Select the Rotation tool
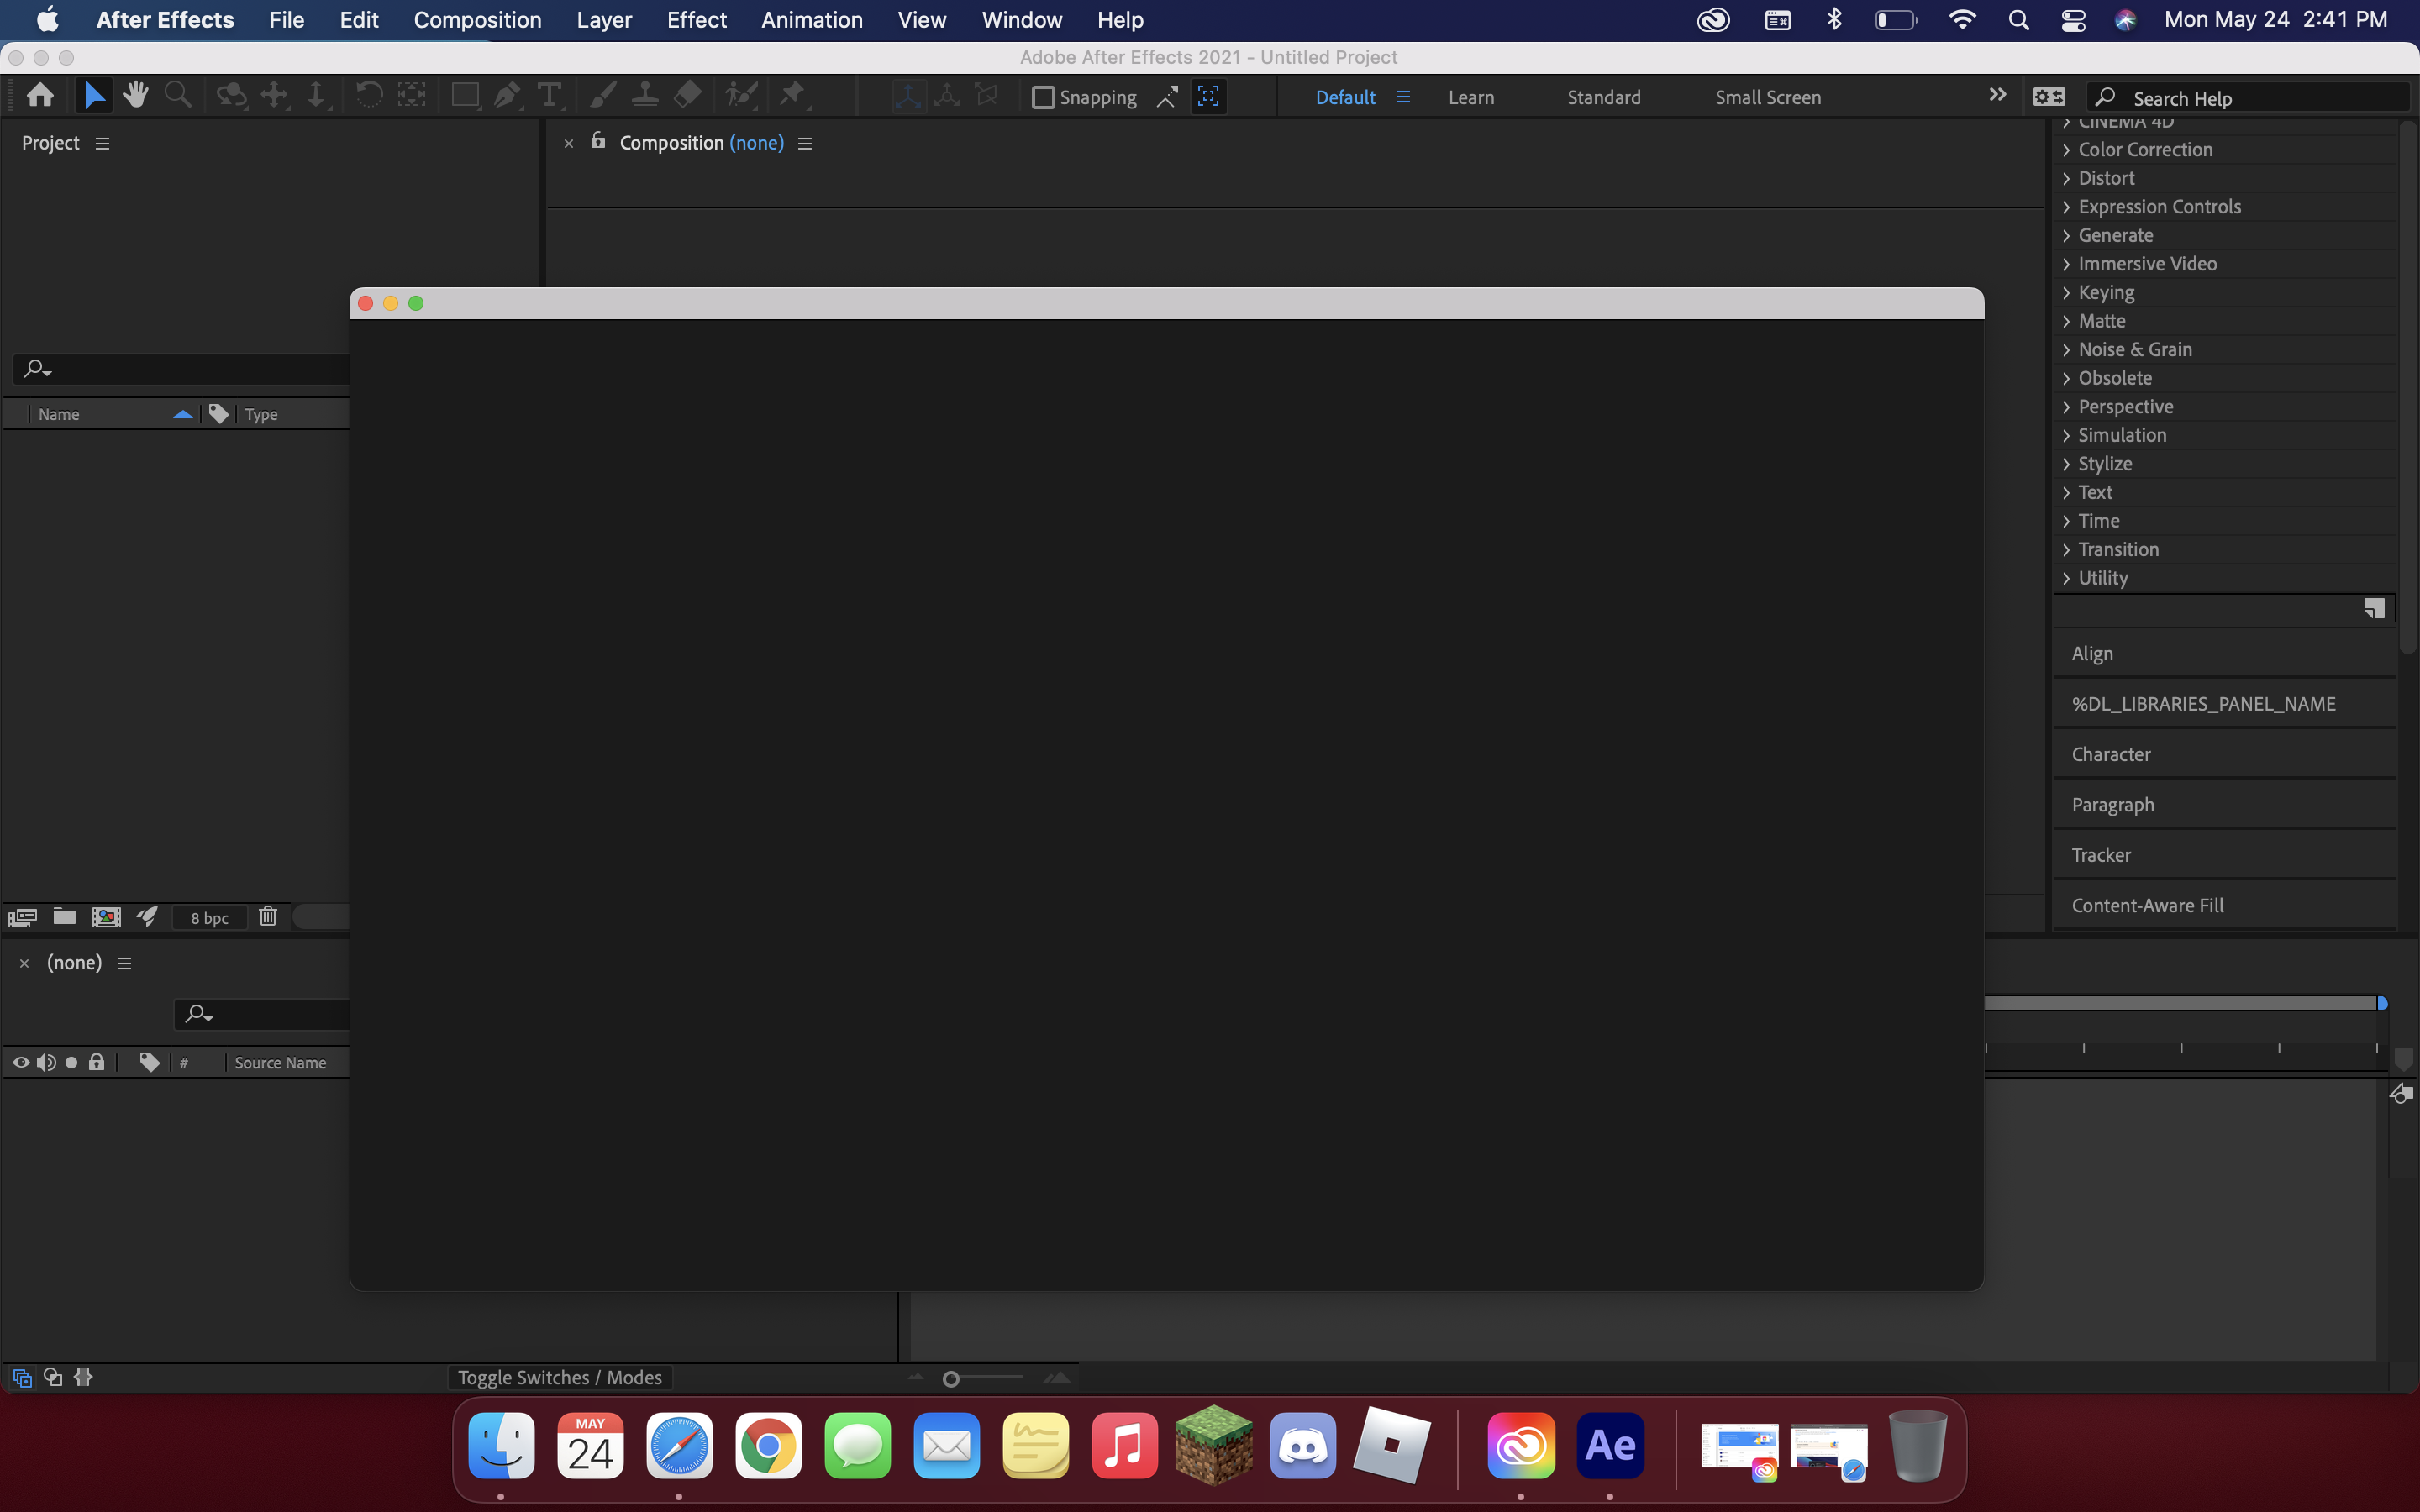This screenshot has width=2420, height=1512. point(369,95)
